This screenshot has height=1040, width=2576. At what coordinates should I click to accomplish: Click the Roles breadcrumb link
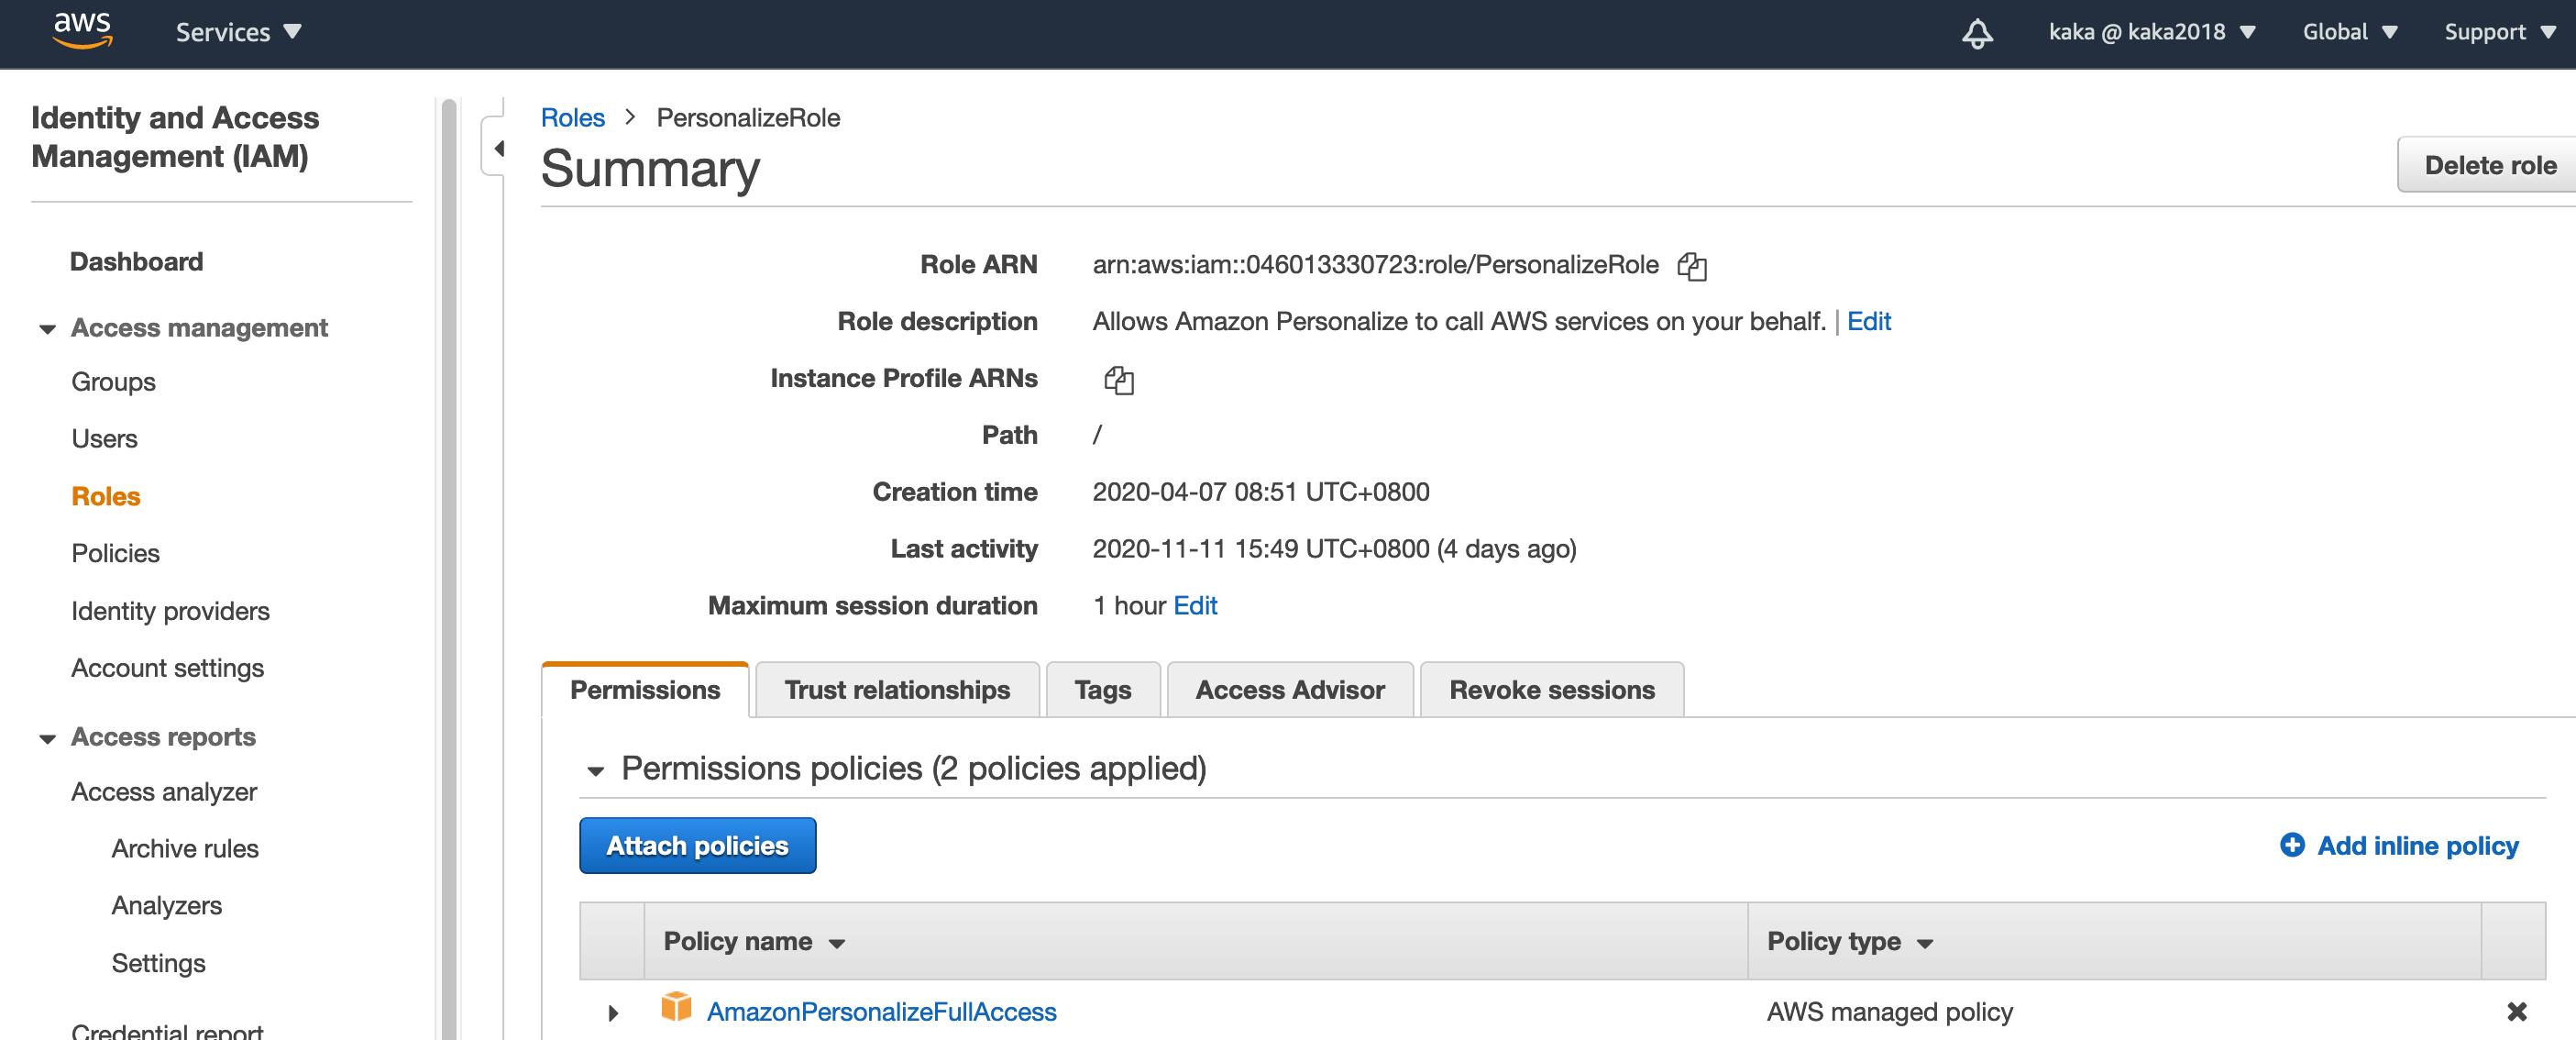point(572,118)
